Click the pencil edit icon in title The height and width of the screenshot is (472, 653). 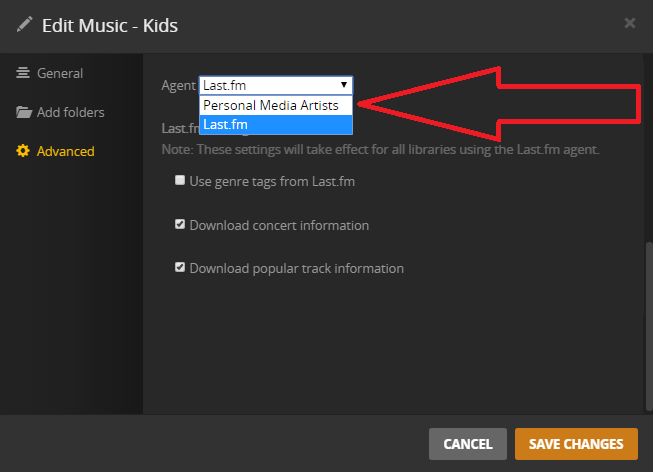click(x=25, y=24)
